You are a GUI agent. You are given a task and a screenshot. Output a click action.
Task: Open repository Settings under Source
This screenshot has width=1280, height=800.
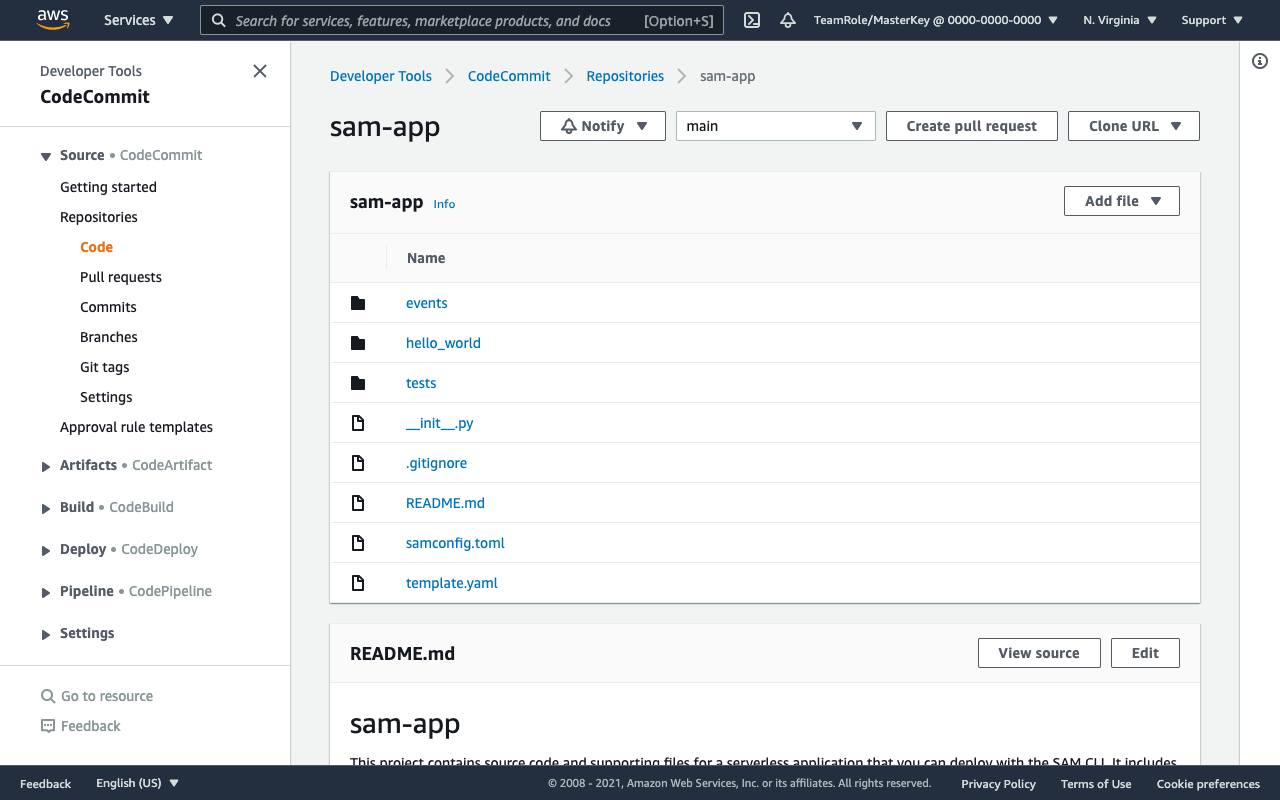[106, 397]
